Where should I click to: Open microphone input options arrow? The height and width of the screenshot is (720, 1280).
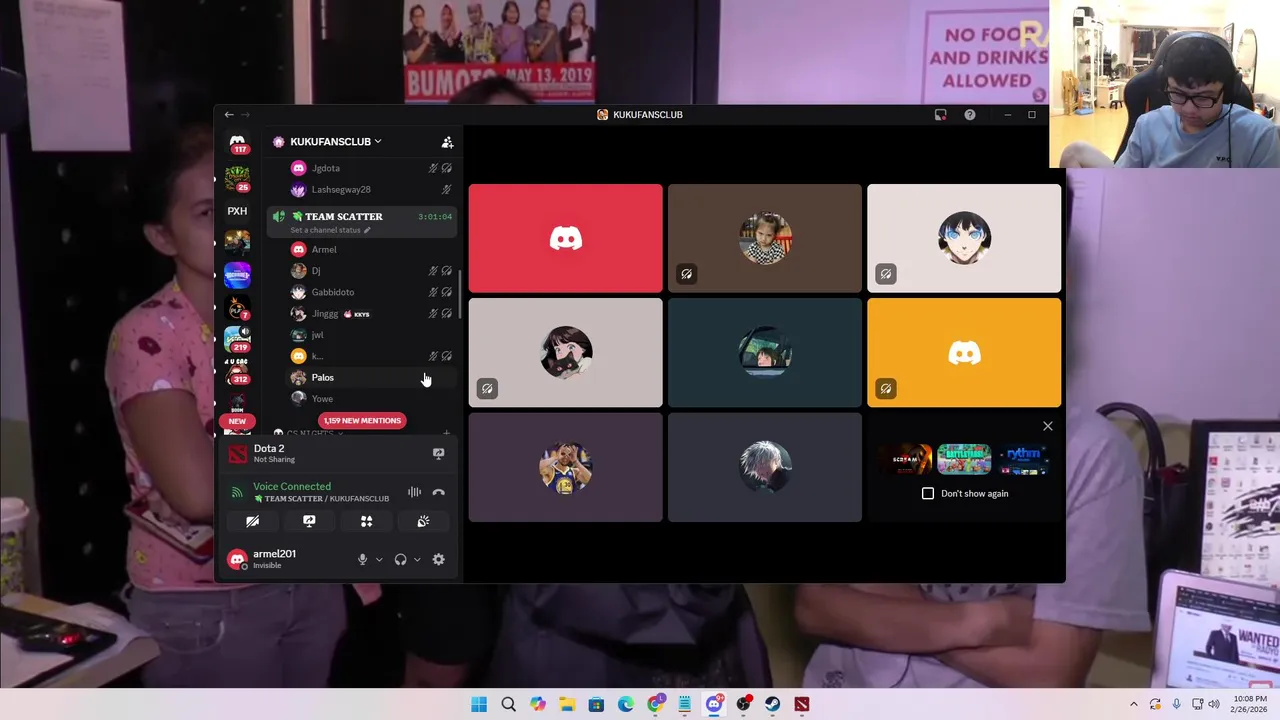(x=379, y=559)
